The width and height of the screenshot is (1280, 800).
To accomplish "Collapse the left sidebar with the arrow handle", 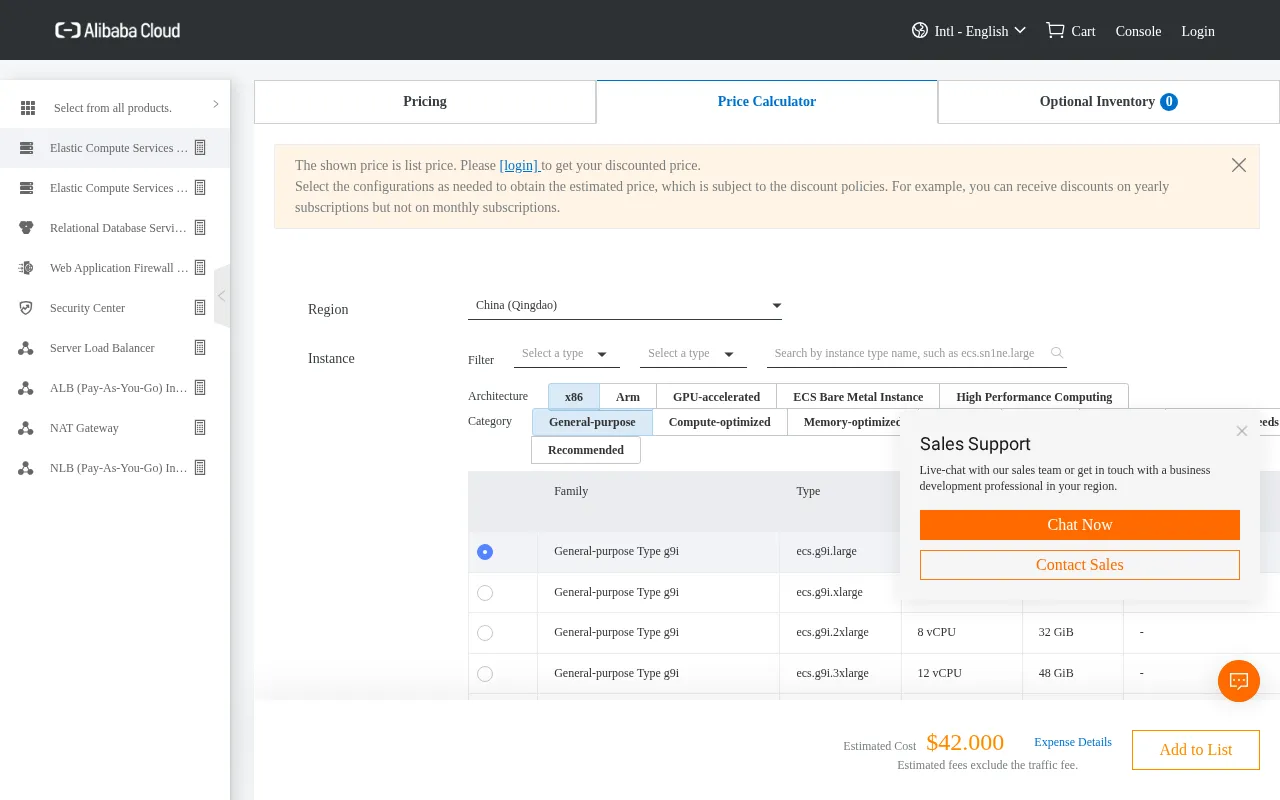I will click(x=222, y=296).
